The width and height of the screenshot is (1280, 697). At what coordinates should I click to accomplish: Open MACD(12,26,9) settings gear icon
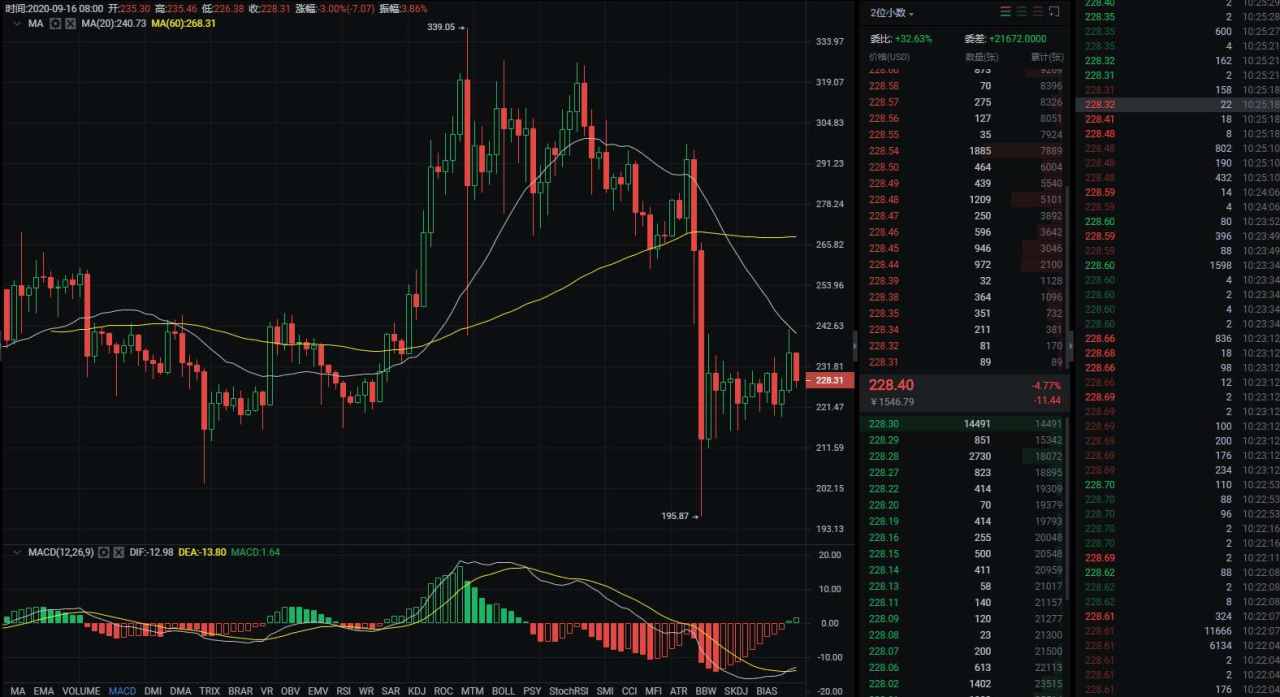(103, 552)
